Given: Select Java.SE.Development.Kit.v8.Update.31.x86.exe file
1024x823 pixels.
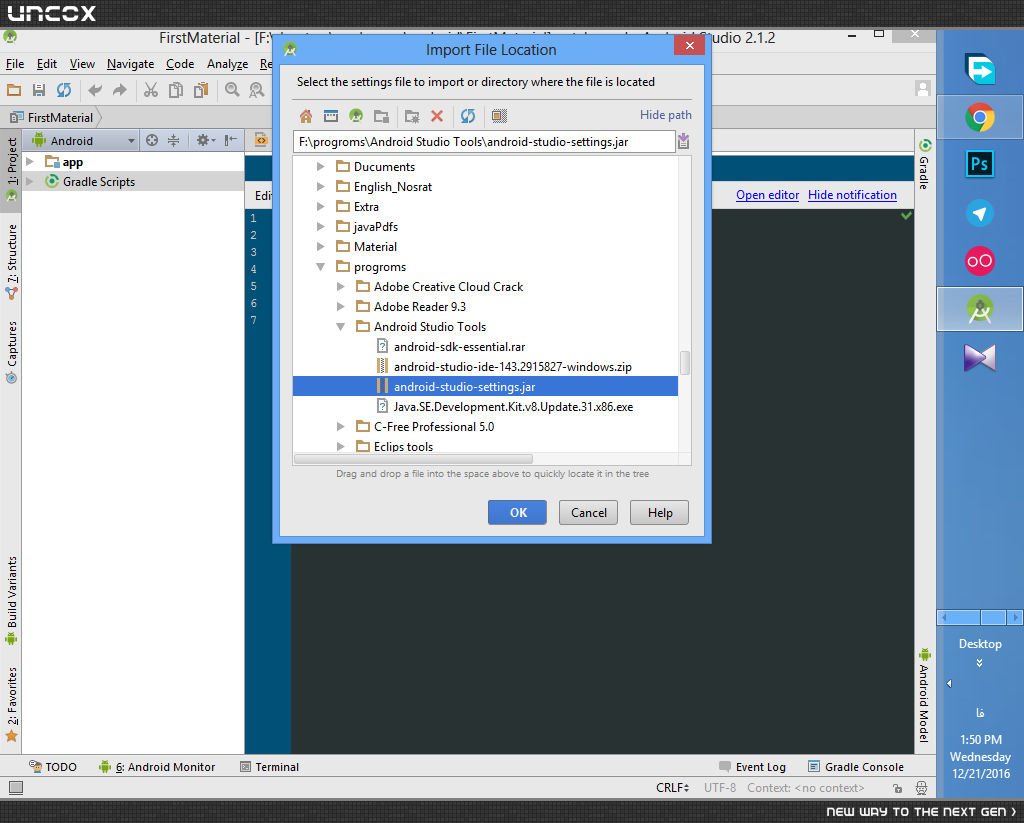Looking at the screenshot, I should [513, 407].
